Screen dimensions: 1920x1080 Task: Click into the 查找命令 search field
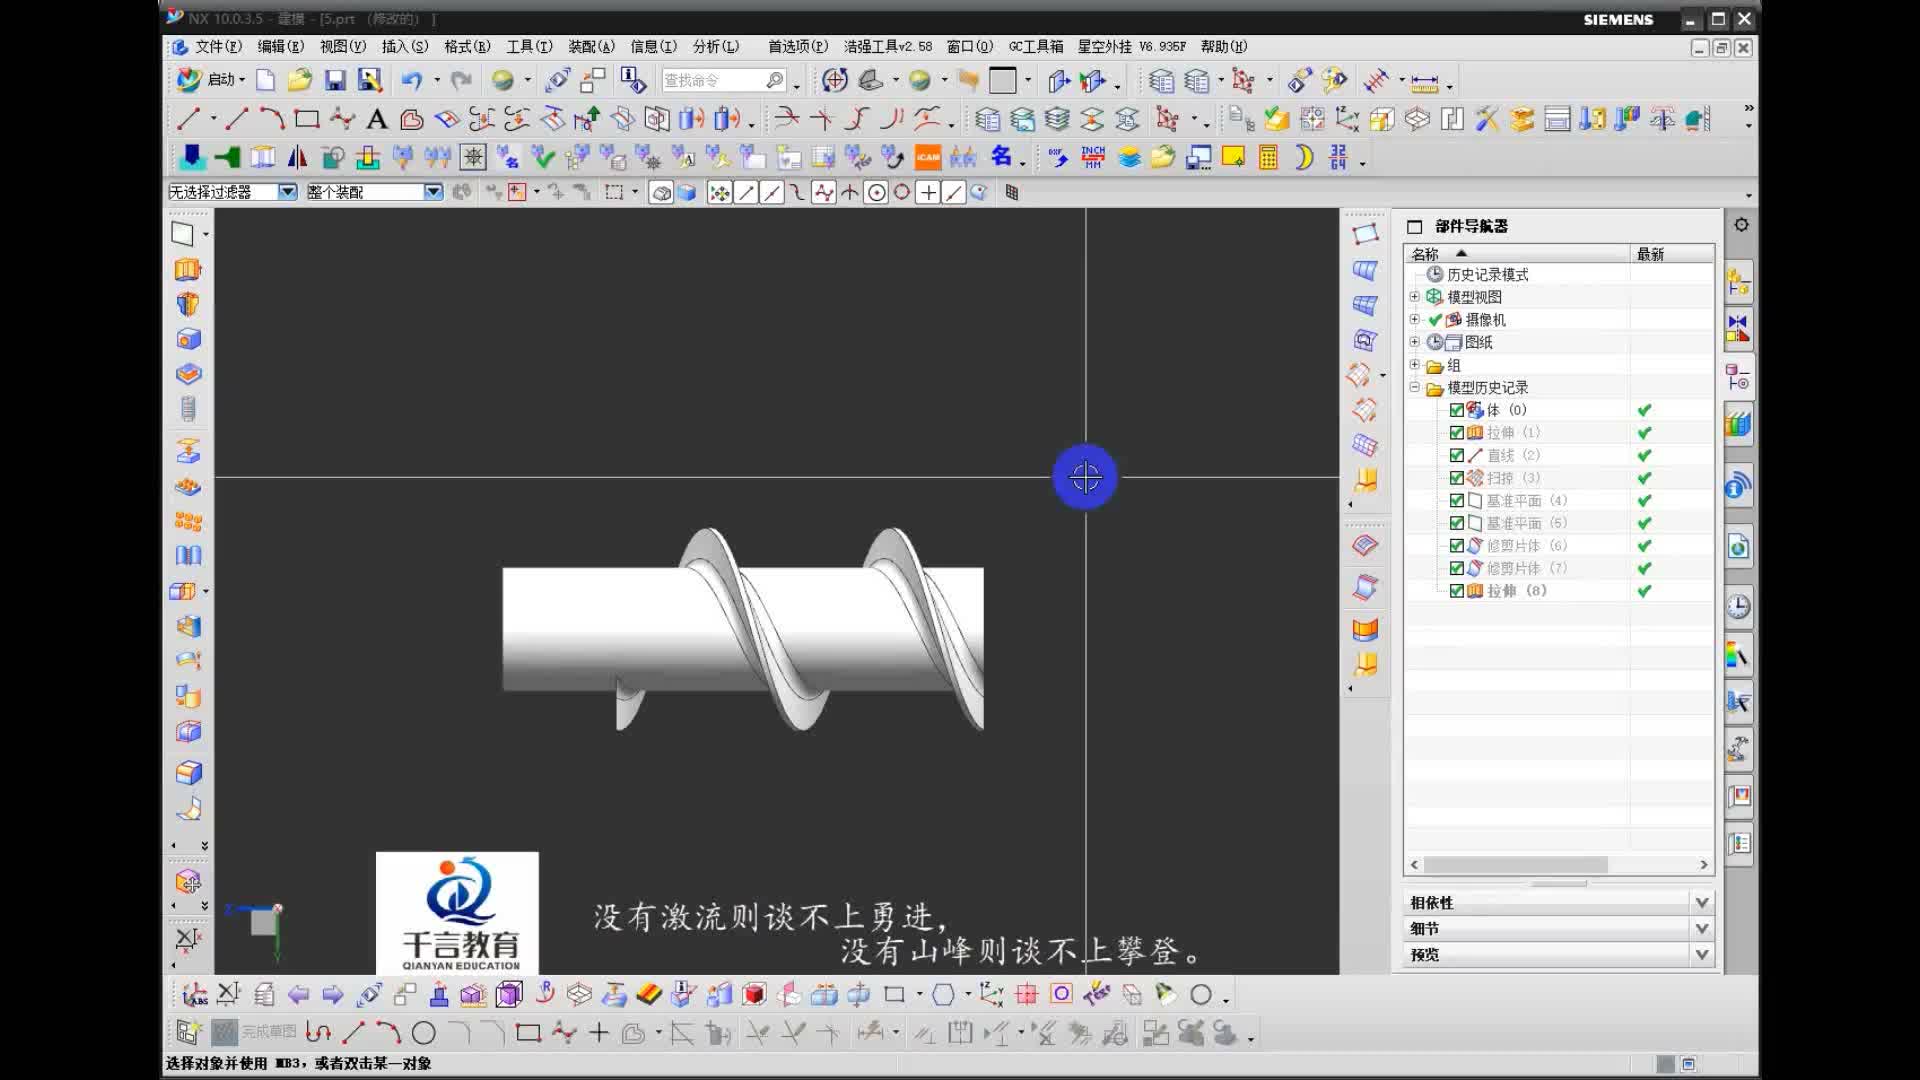click(722, 81)
